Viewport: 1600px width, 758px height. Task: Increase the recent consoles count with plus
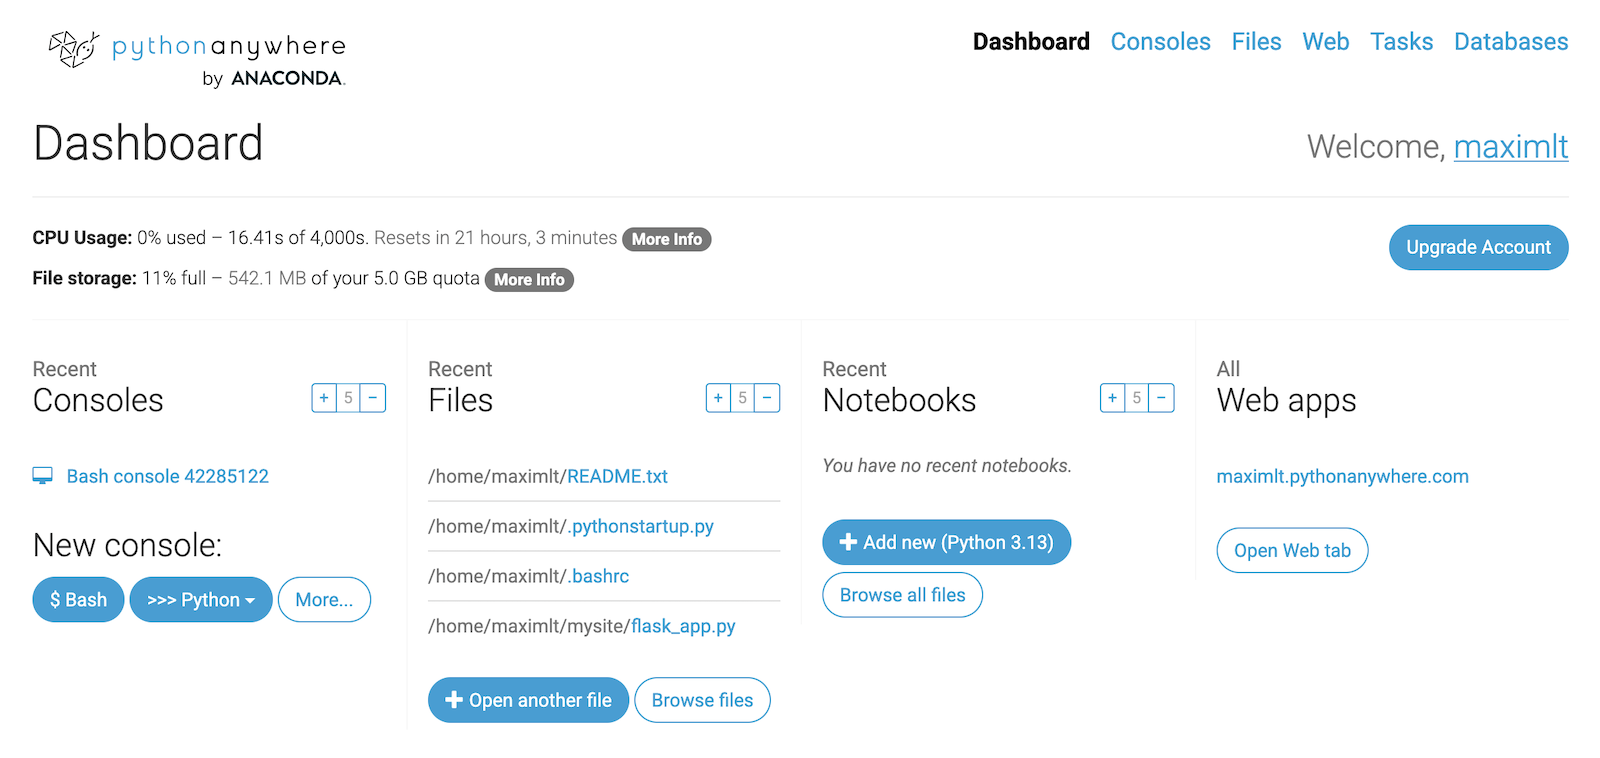point(324,398)
